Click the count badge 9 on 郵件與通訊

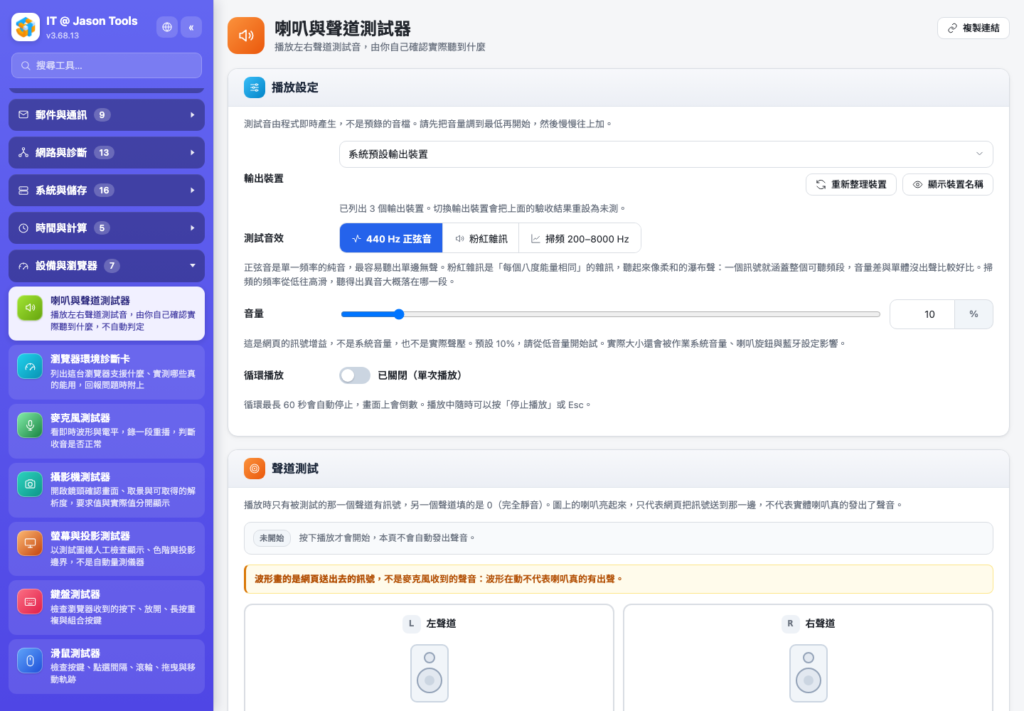pyautogui.click(x=102, y=115)
